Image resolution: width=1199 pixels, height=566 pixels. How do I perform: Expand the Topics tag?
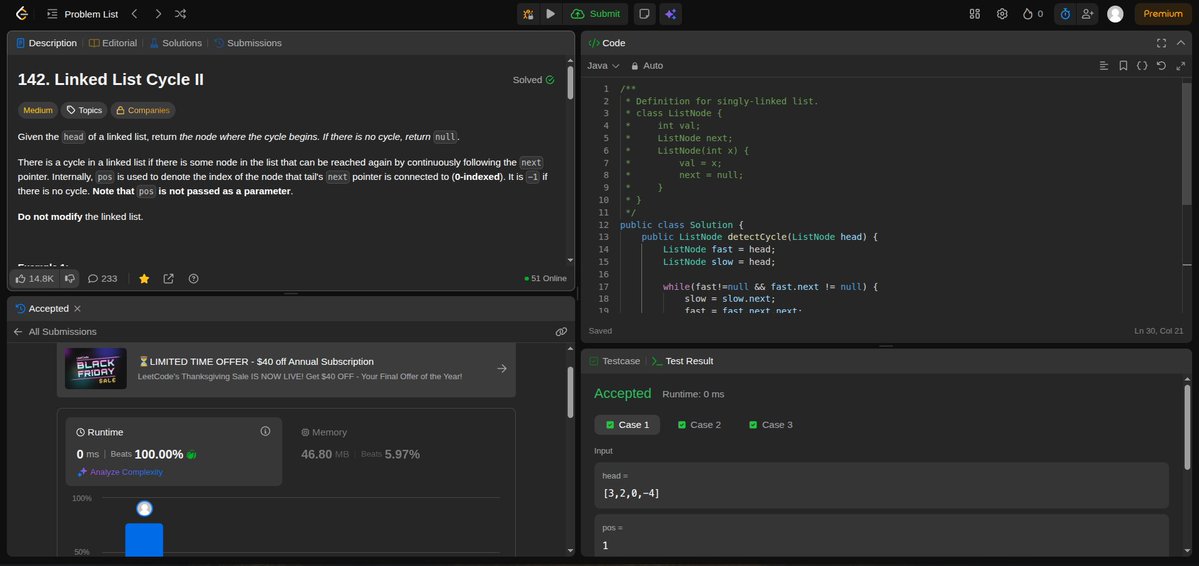[84, 110]
